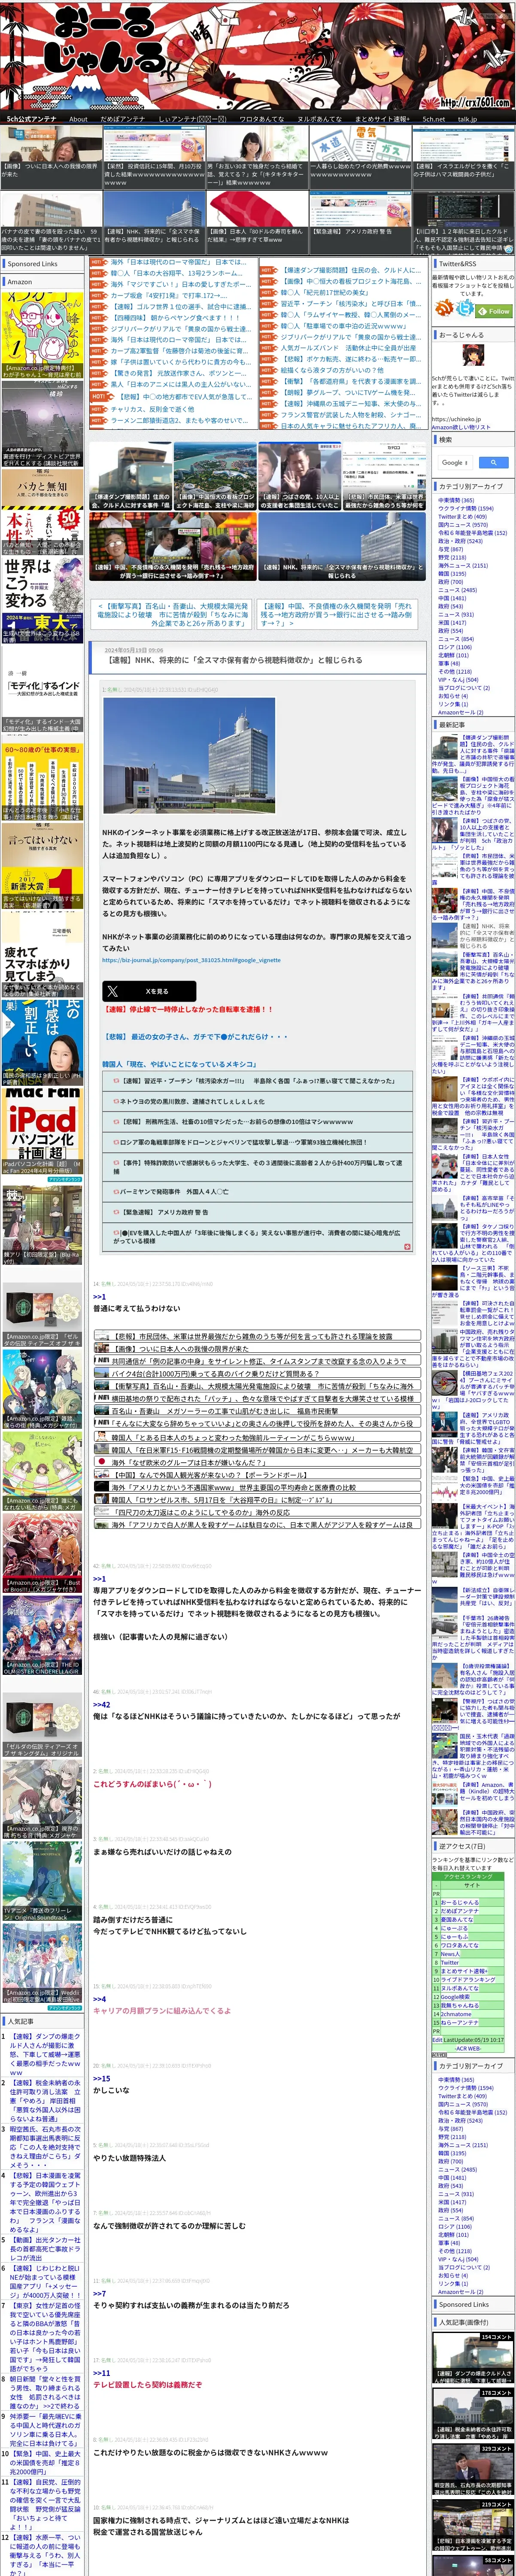Open talk.jp navigation link
516x2576 pixels.
[x=467, y=119]
